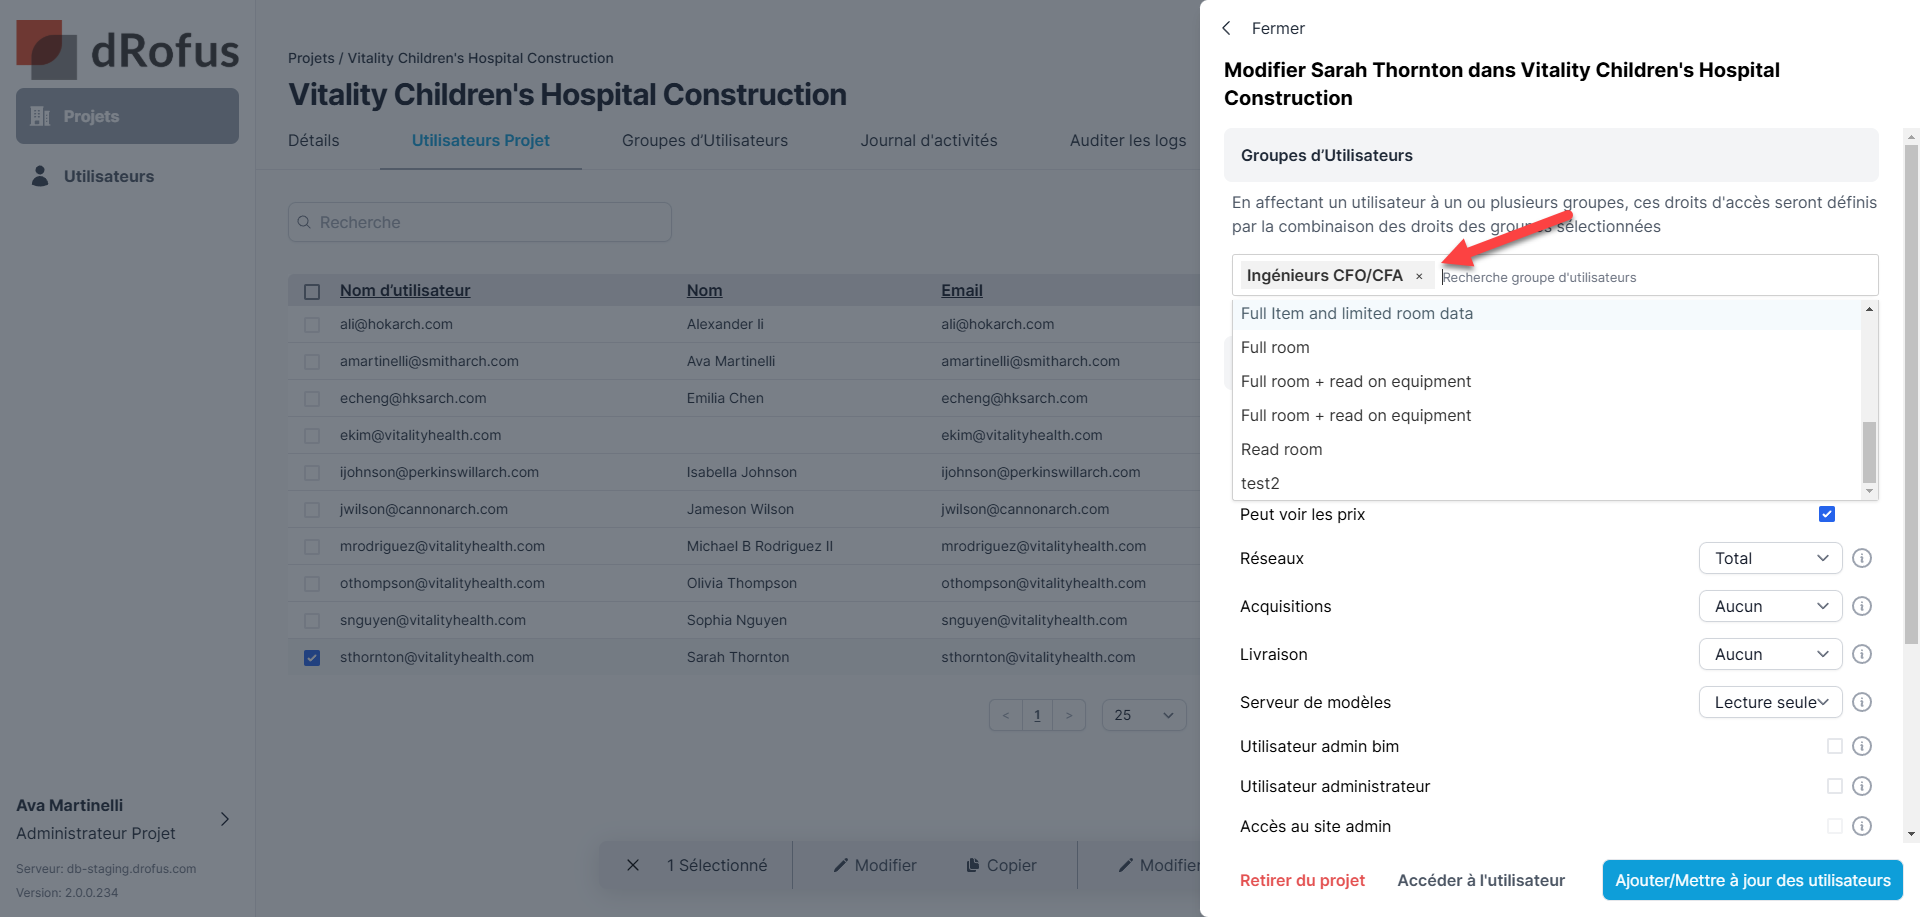Expand the Serveur de modèles dropdown
This screenshot has height=917, width=1920.
(x=1770, y=702)
